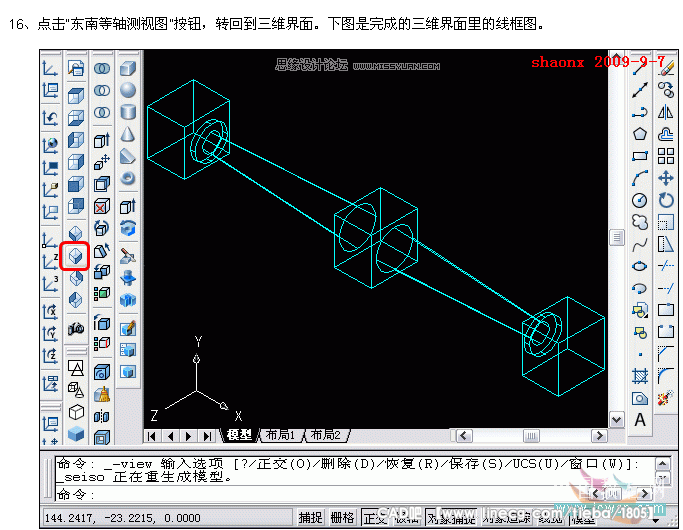Select the Arc draw tool
This screenshot has width=683, height=530.
pyautogui.click(x=639, y=178)
